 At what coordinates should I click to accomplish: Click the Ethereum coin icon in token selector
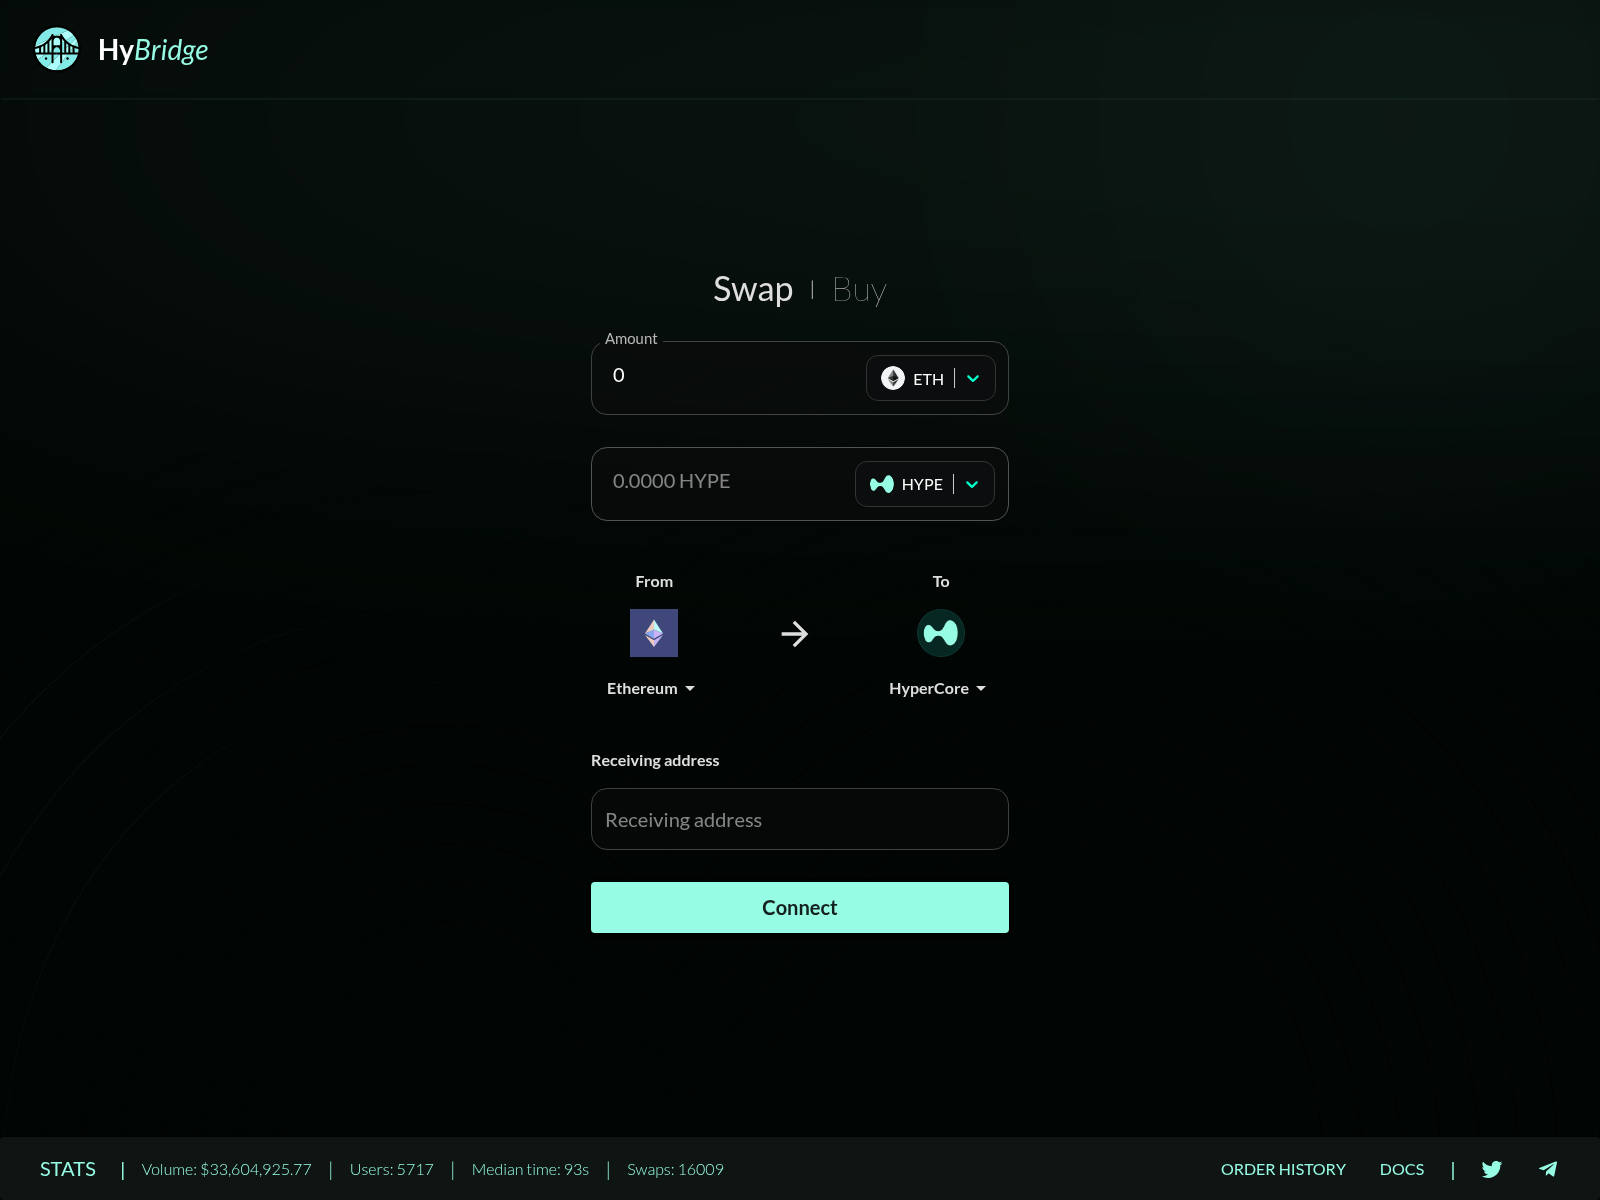[893, 378]
